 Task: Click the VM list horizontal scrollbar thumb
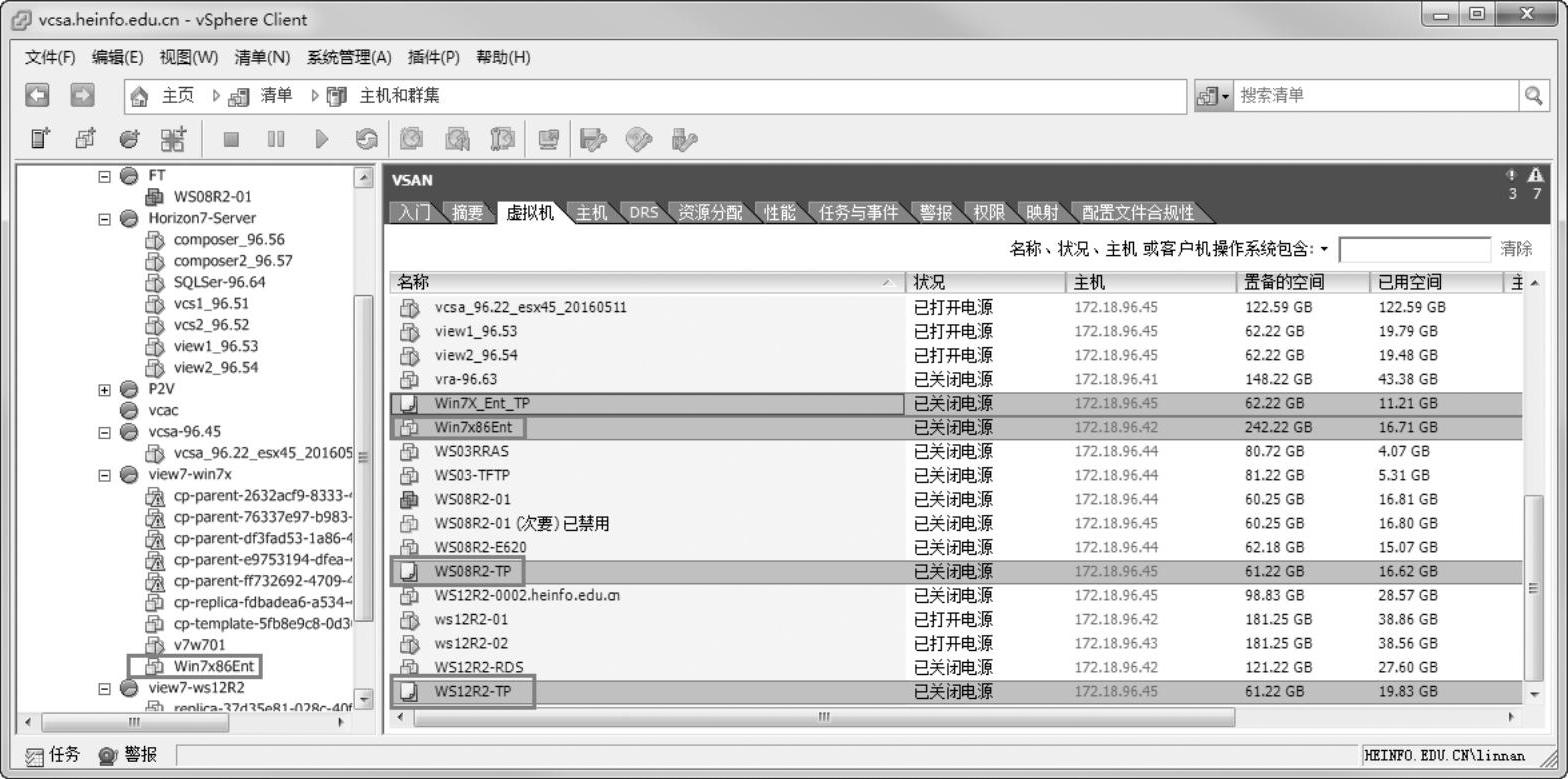[x=824, y=717]
